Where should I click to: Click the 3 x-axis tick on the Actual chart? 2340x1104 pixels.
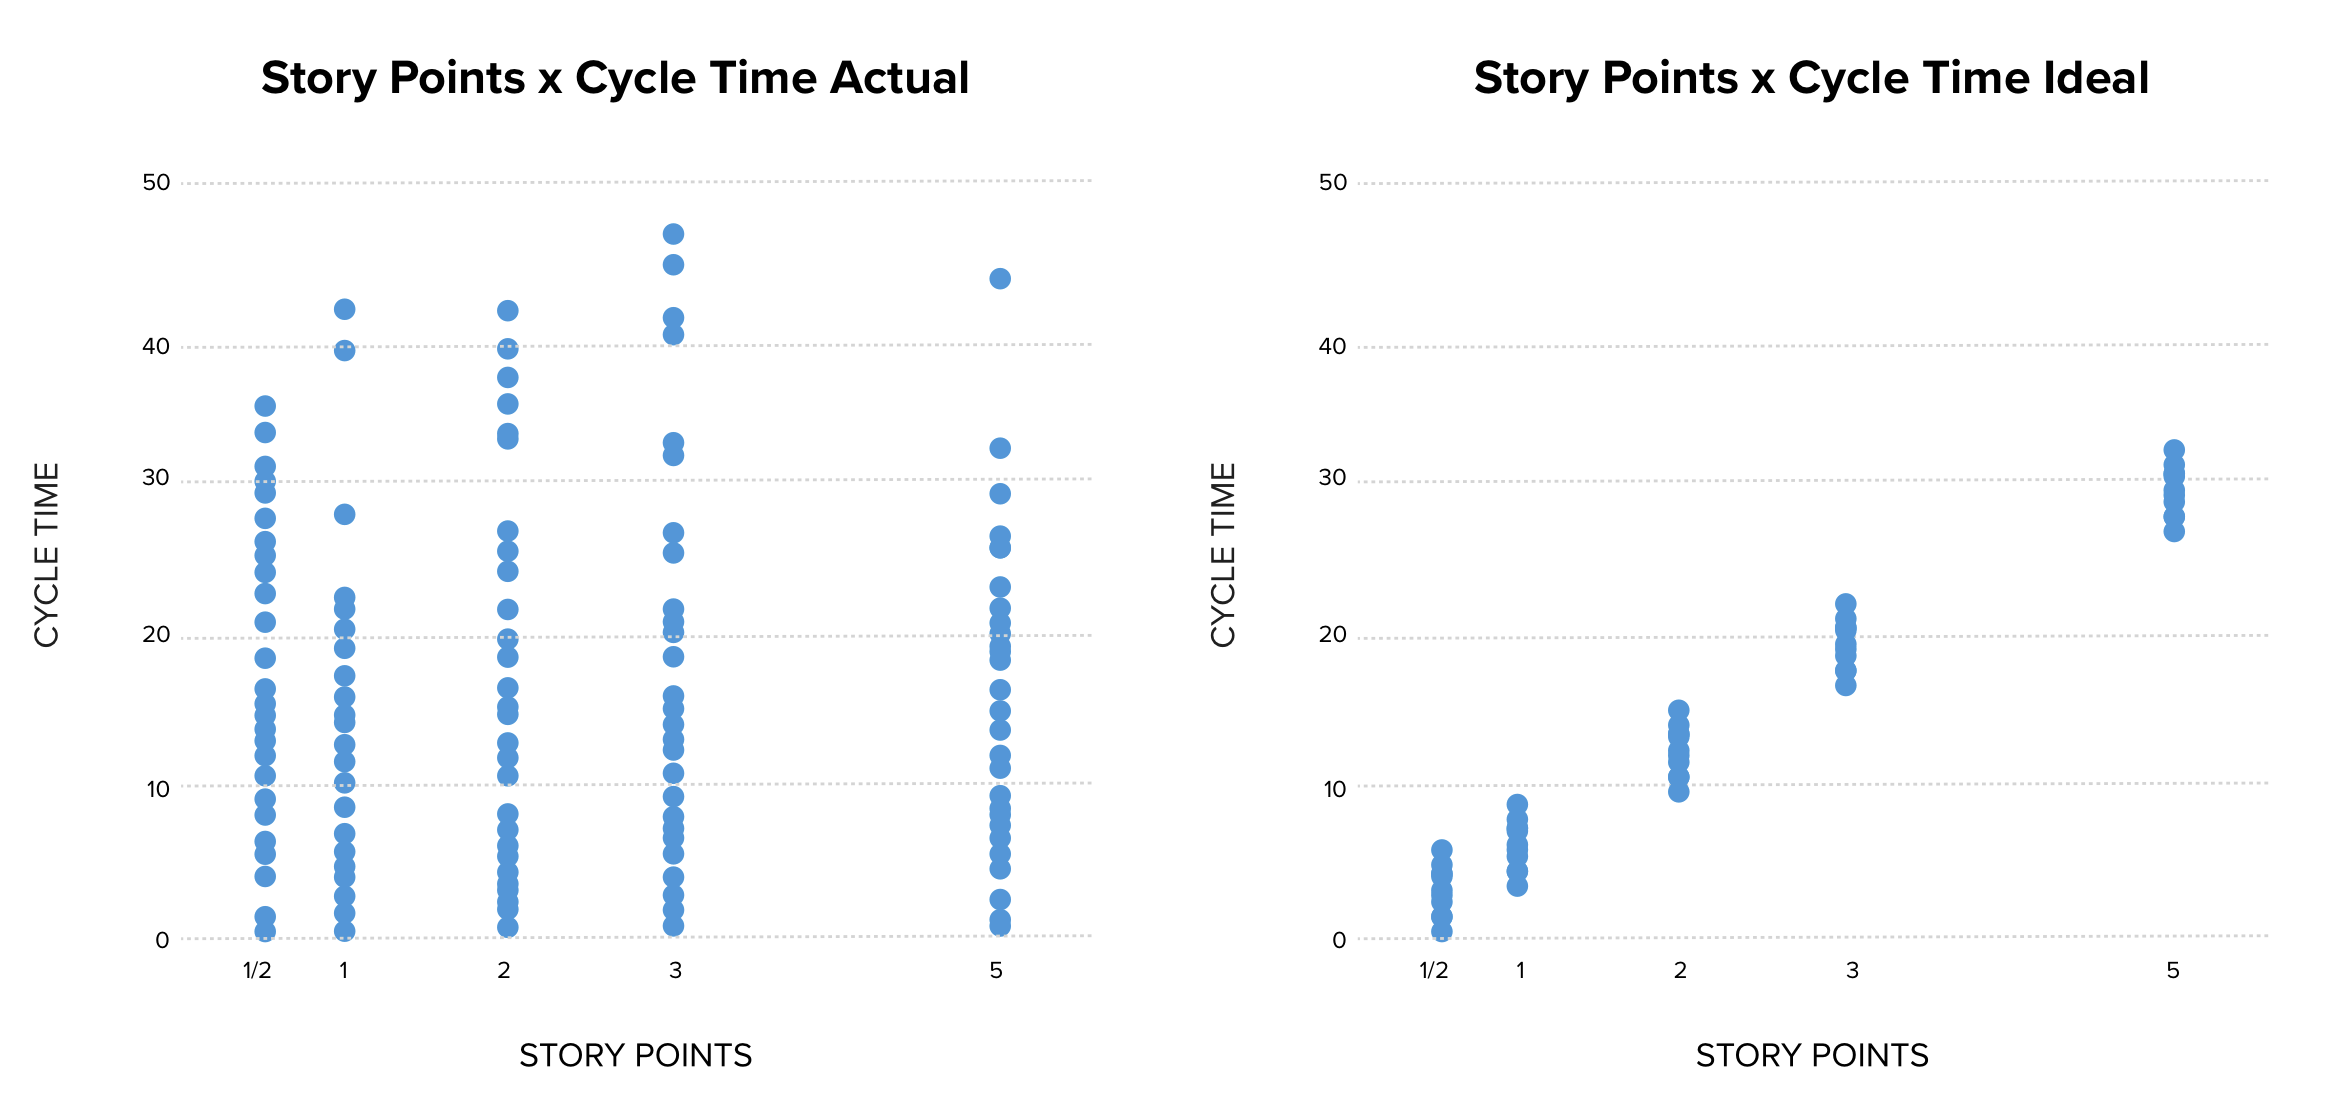point(676,971)
